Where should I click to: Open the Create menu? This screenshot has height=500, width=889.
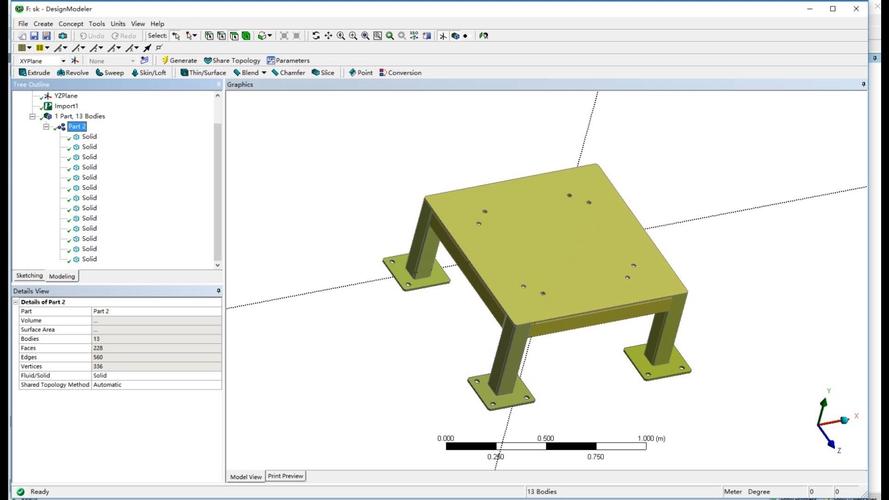pos(43,24)
